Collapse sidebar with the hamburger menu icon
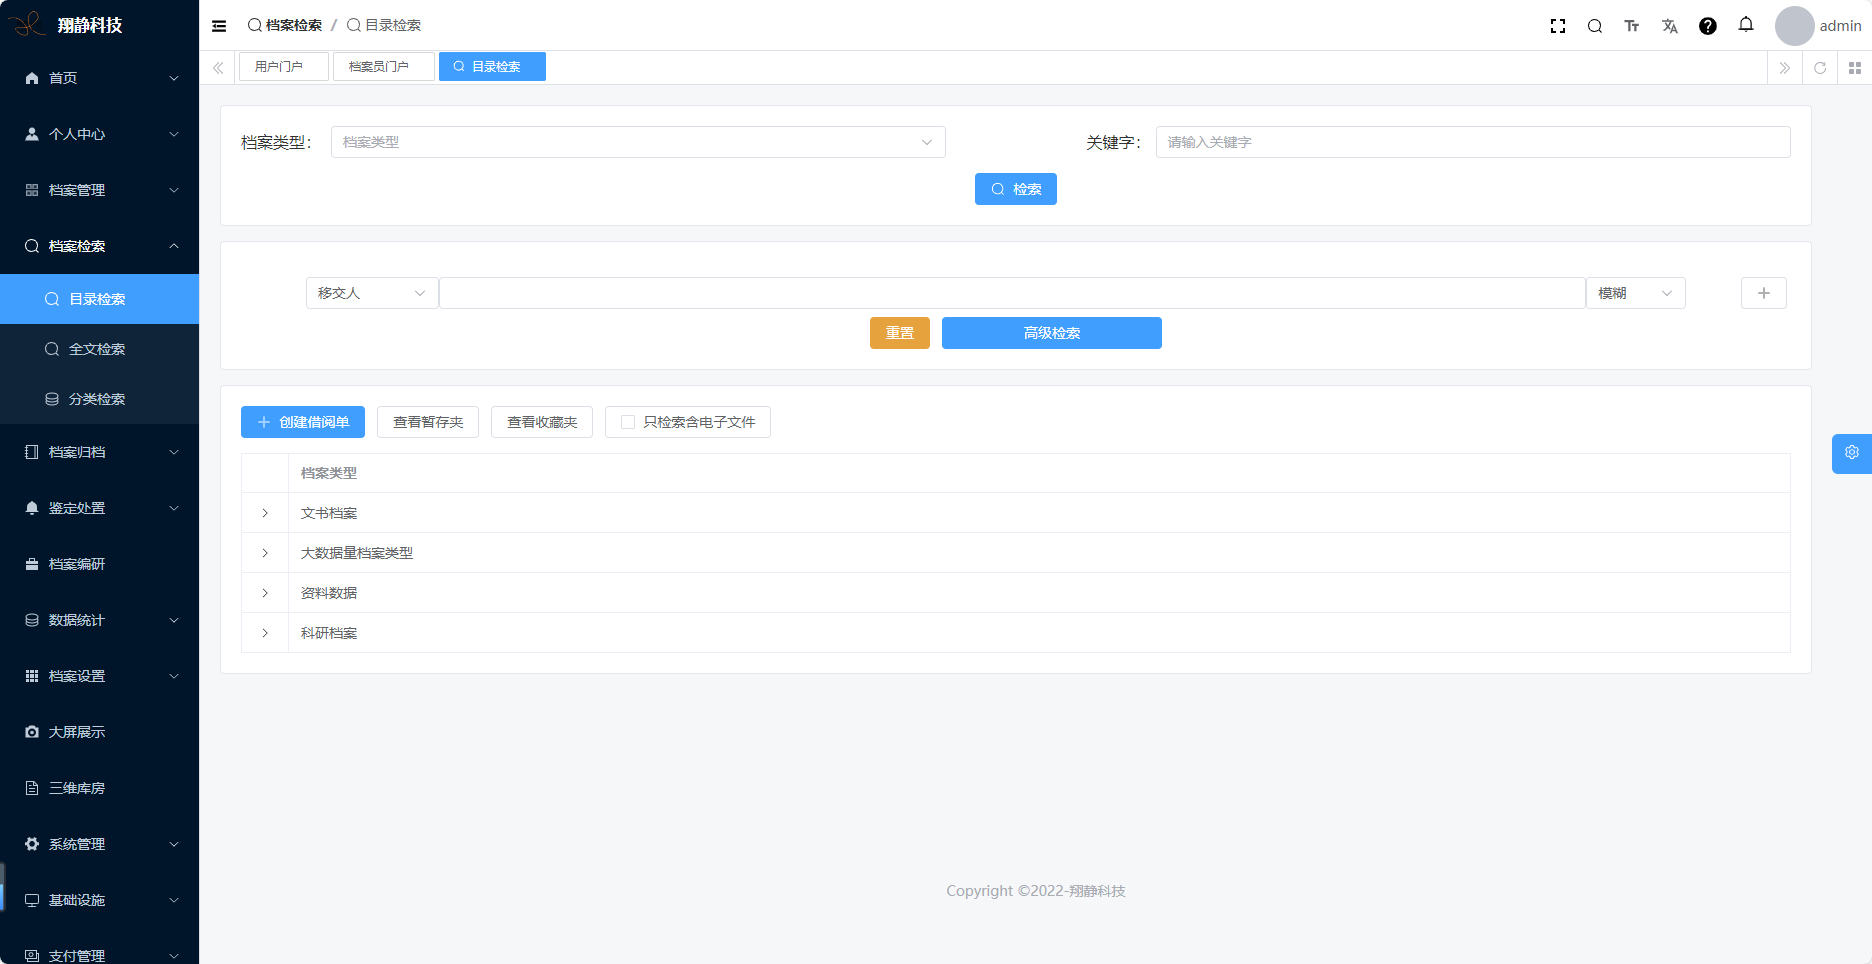The image size is (1872, 964). pyautogui.click(x=219, y=26)
